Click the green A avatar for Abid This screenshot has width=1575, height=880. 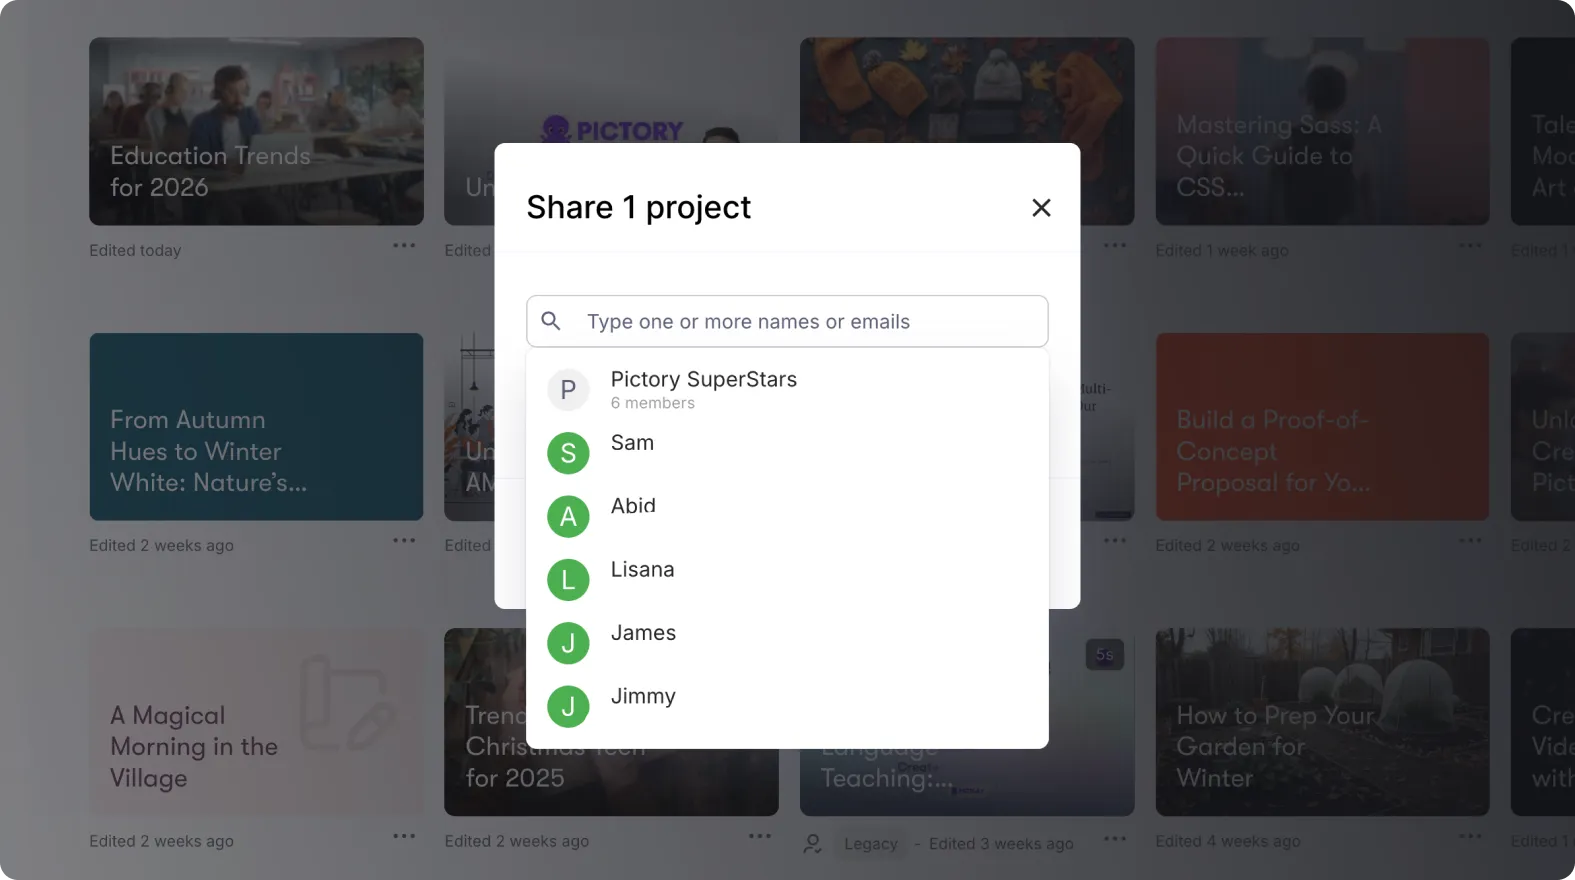point(568,516)
